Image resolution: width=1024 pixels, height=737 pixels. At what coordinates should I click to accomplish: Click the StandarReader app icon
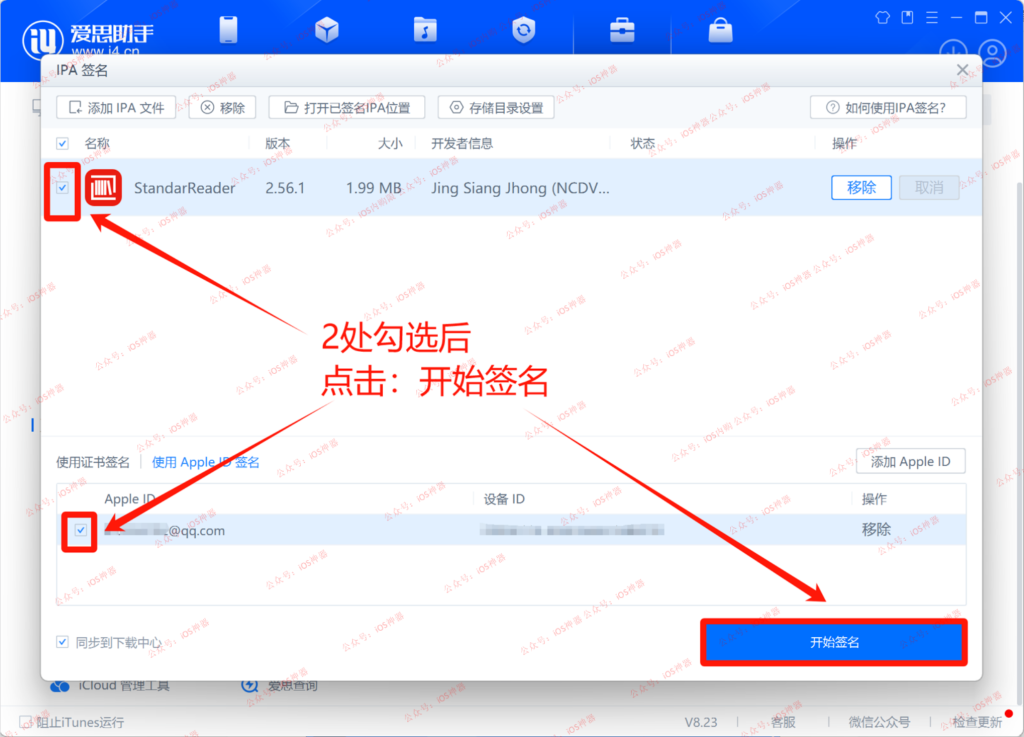(x=103, y=188)
